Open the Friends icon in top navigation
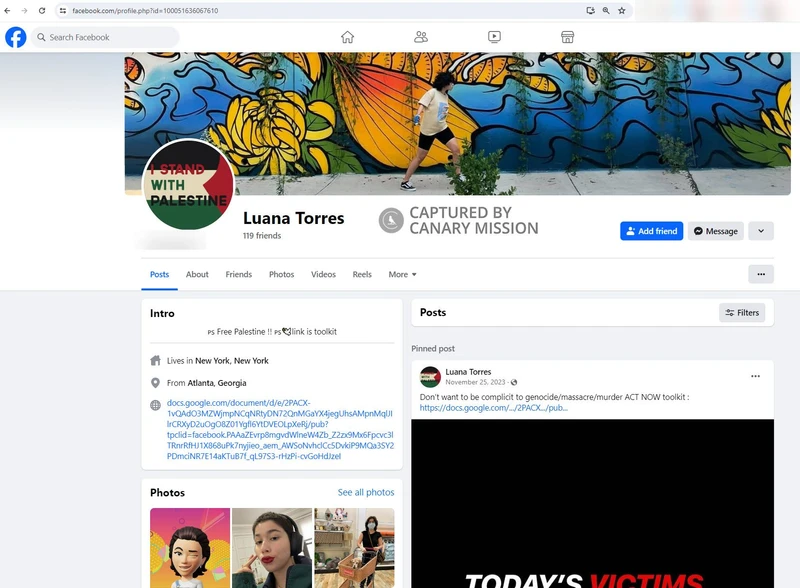This screenshot has width=800, height=588. 421,37
